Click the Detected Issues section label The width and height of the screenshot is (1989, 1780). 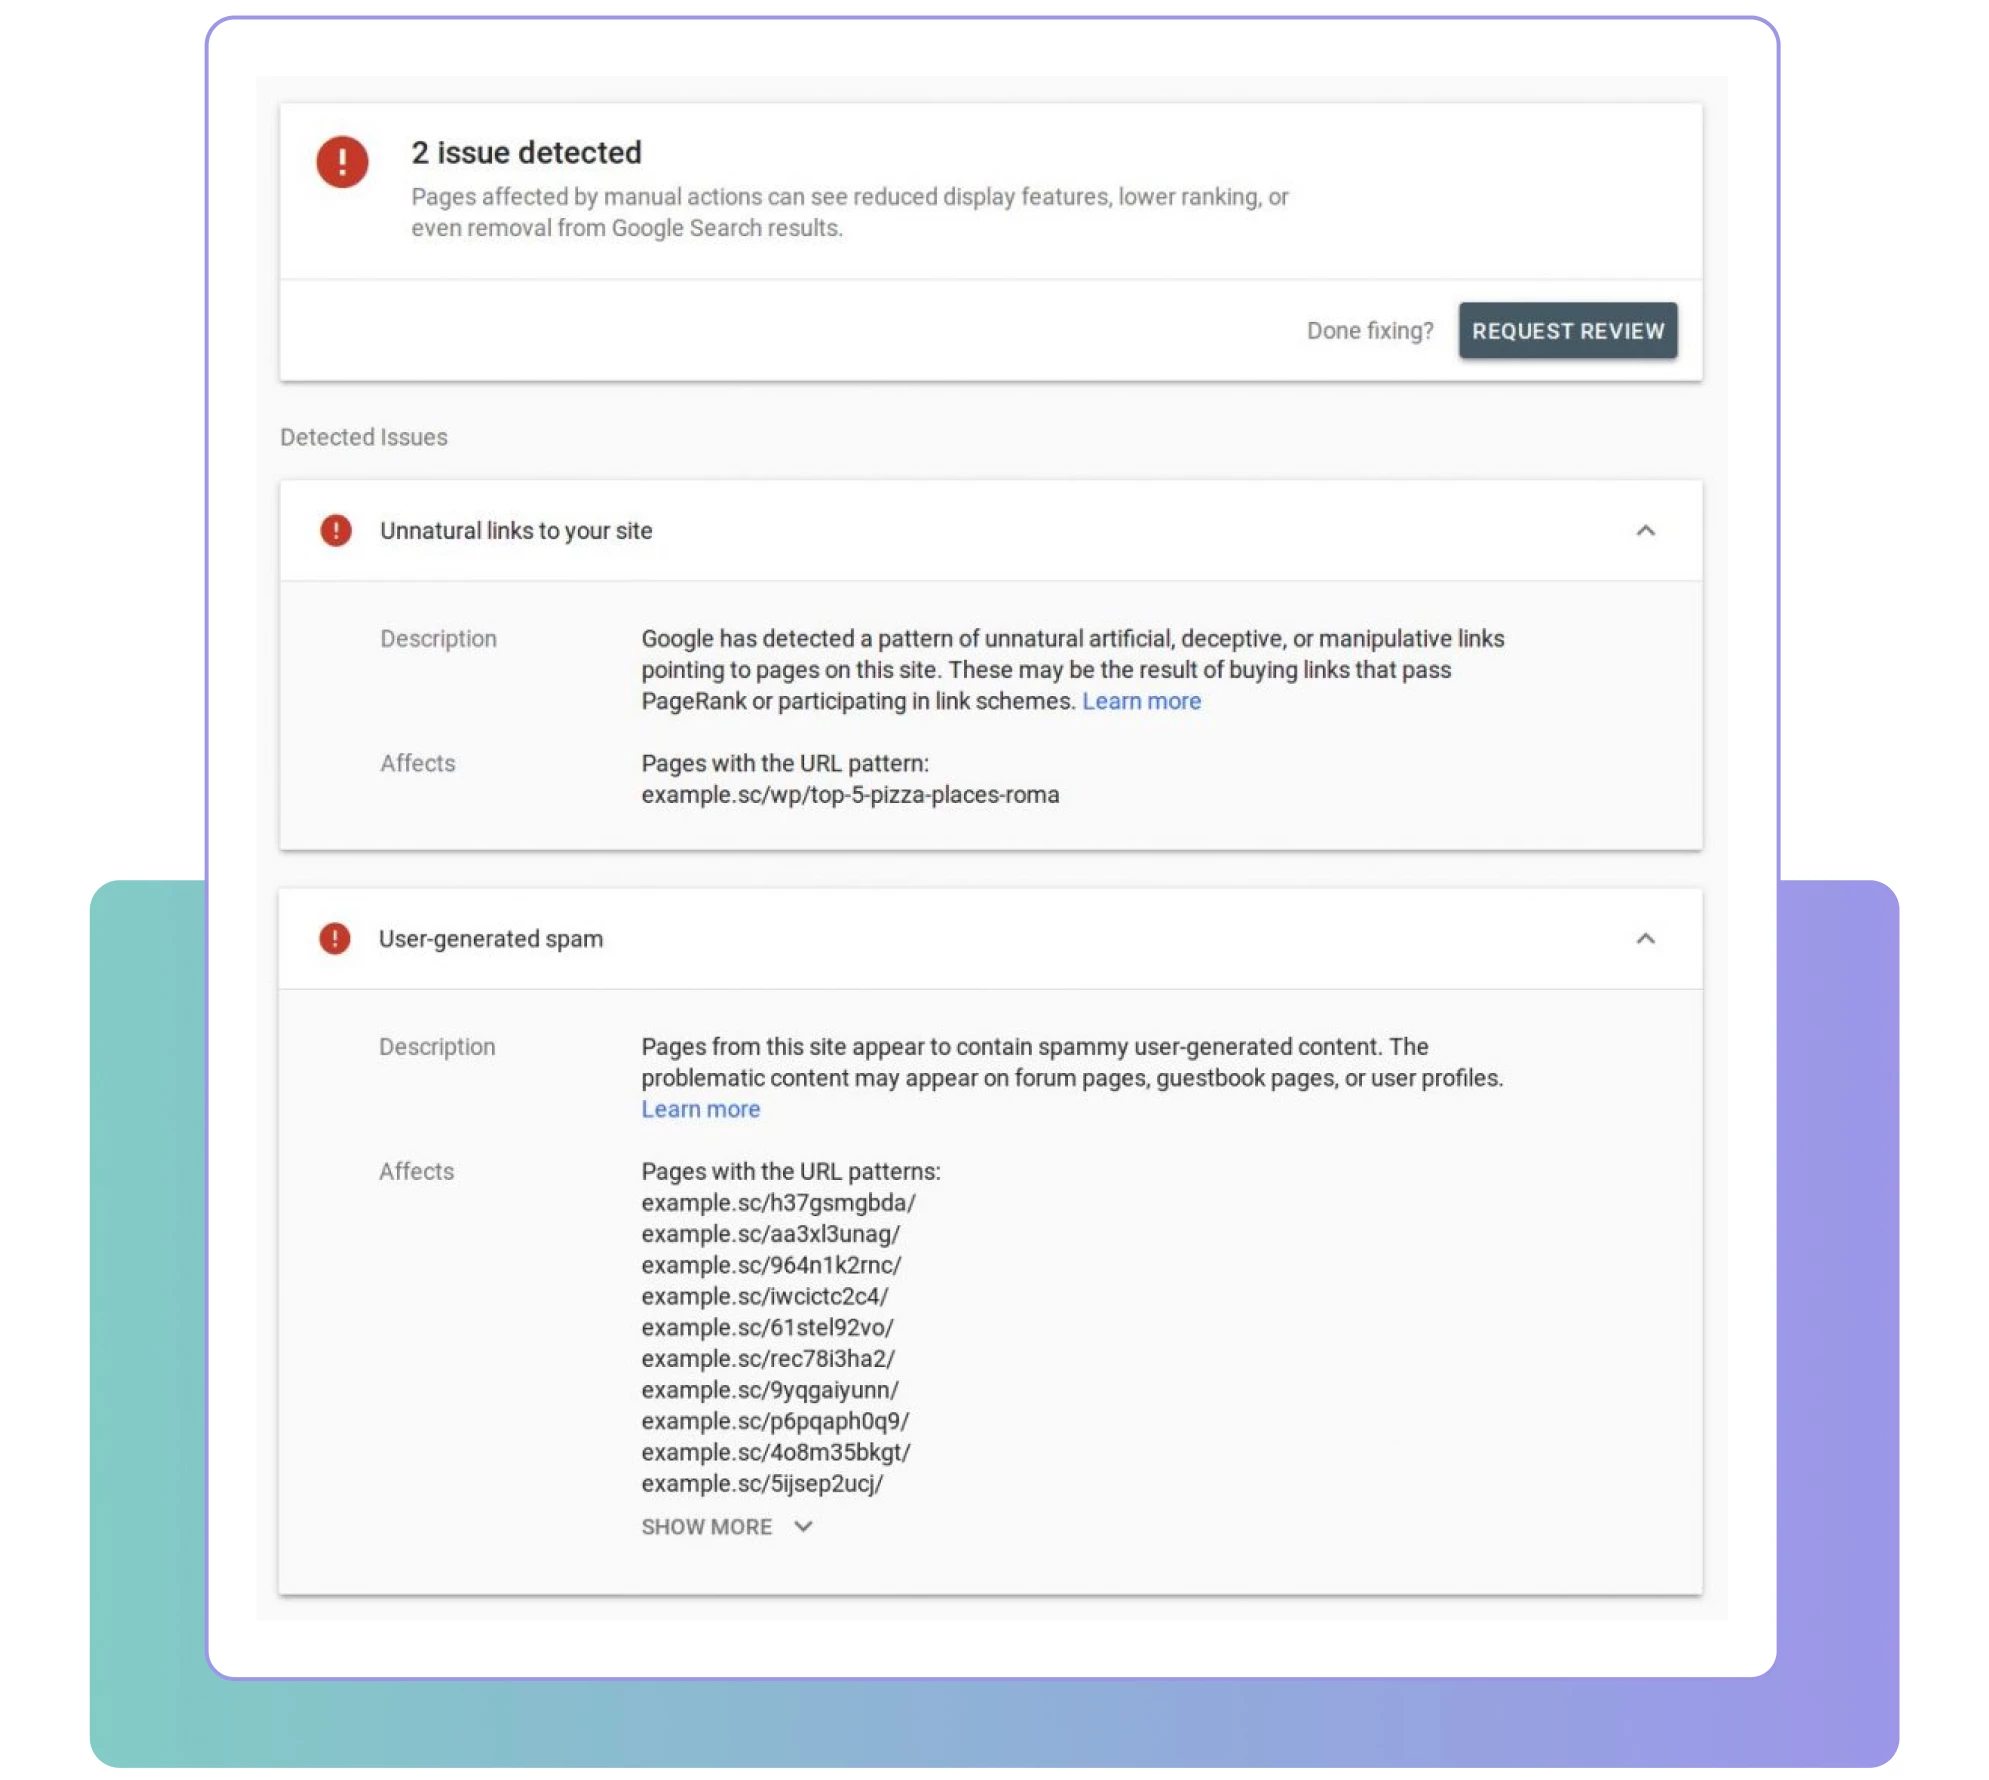(364, 437)
